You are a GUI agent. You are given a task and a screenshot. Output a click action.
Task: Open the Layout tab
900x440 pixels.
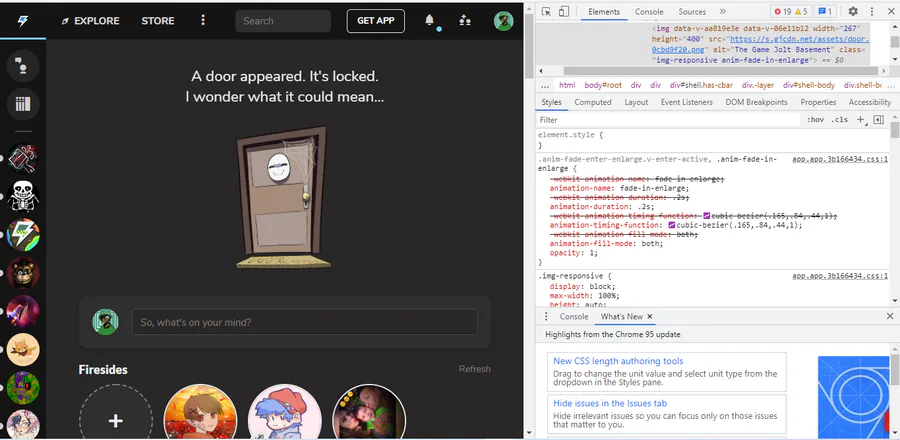click(636, 102)
